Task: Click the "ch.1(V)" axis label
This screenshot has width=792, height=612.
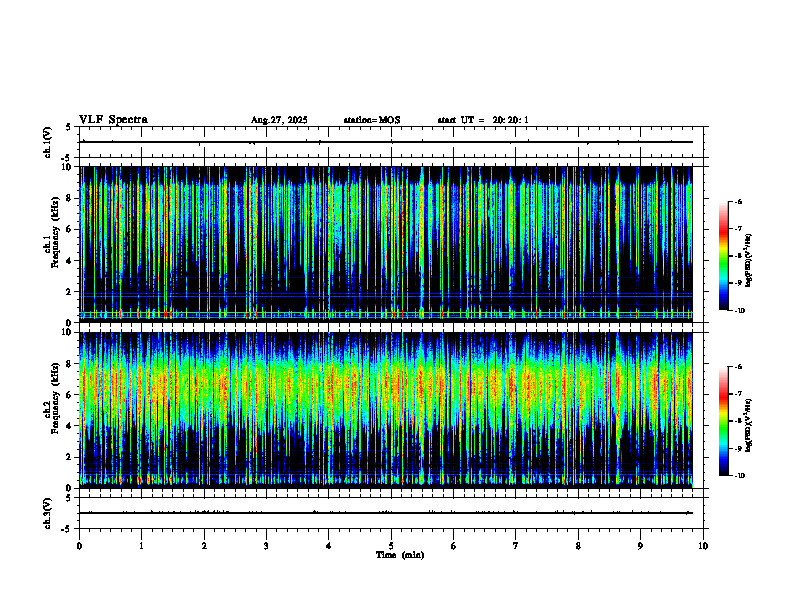Action: [47, 142]
